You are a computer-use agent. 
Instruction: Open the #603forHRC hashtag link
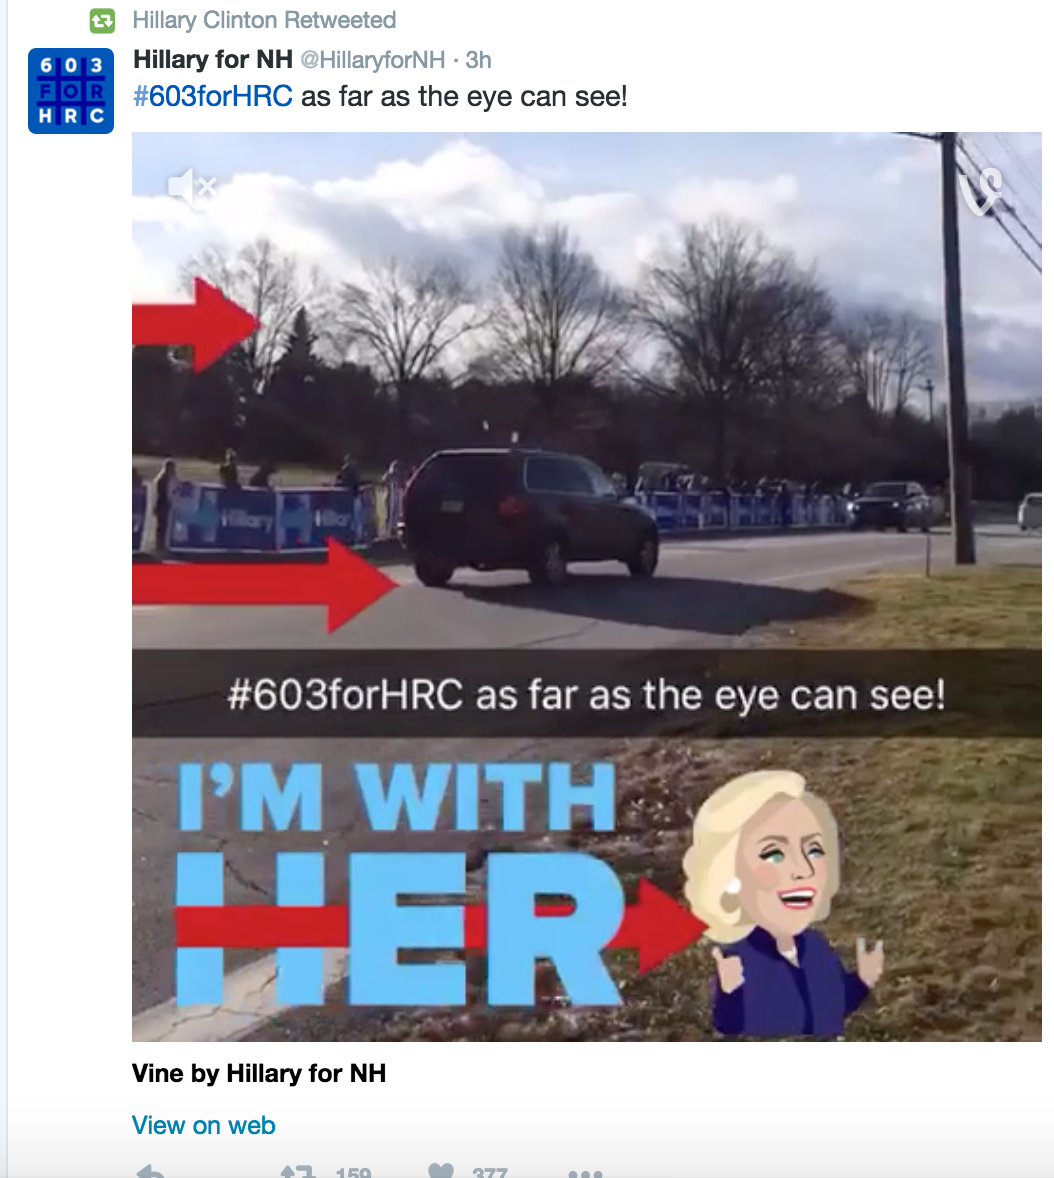213,96
